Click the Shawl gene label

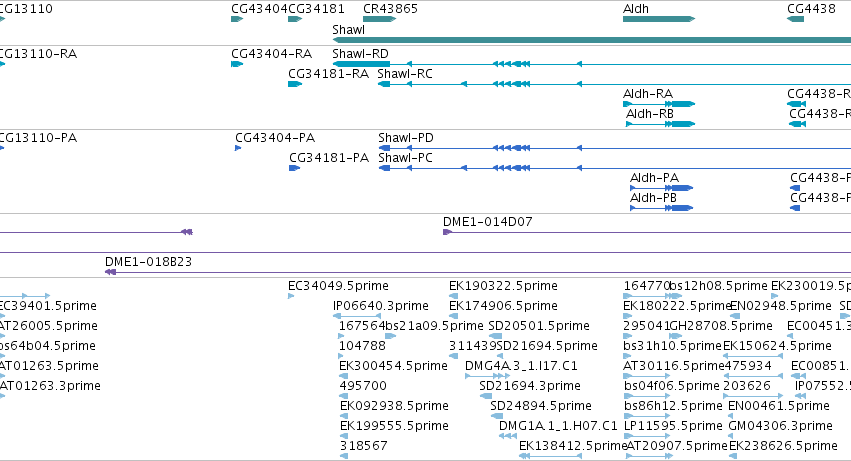point(348,30)
